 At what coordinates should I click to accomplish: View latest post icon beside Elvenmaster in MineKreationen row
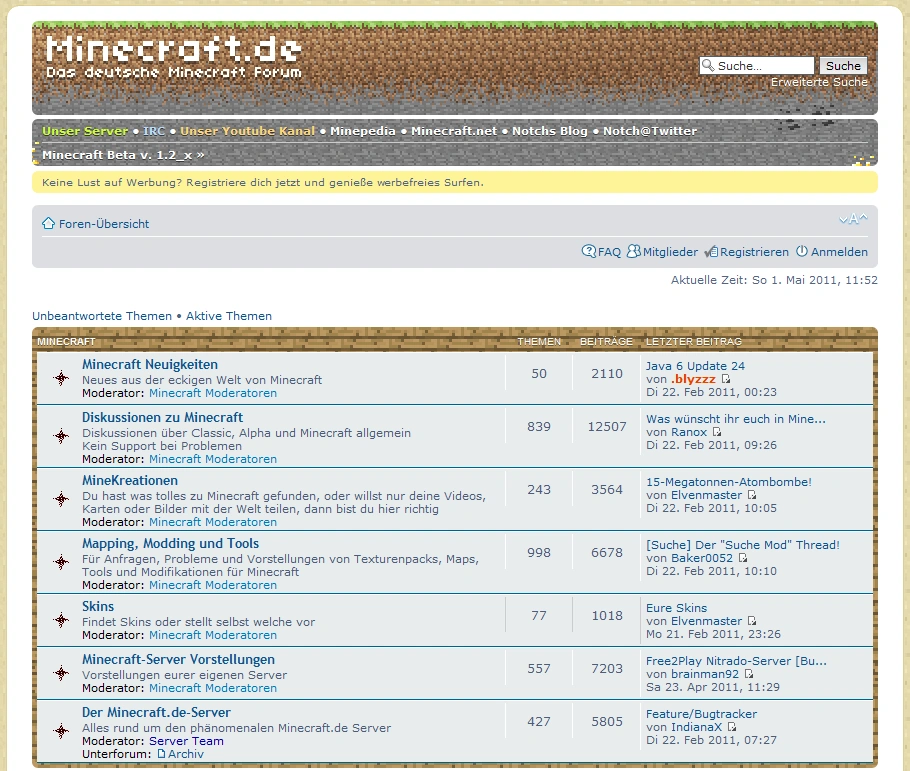(752, 495)
